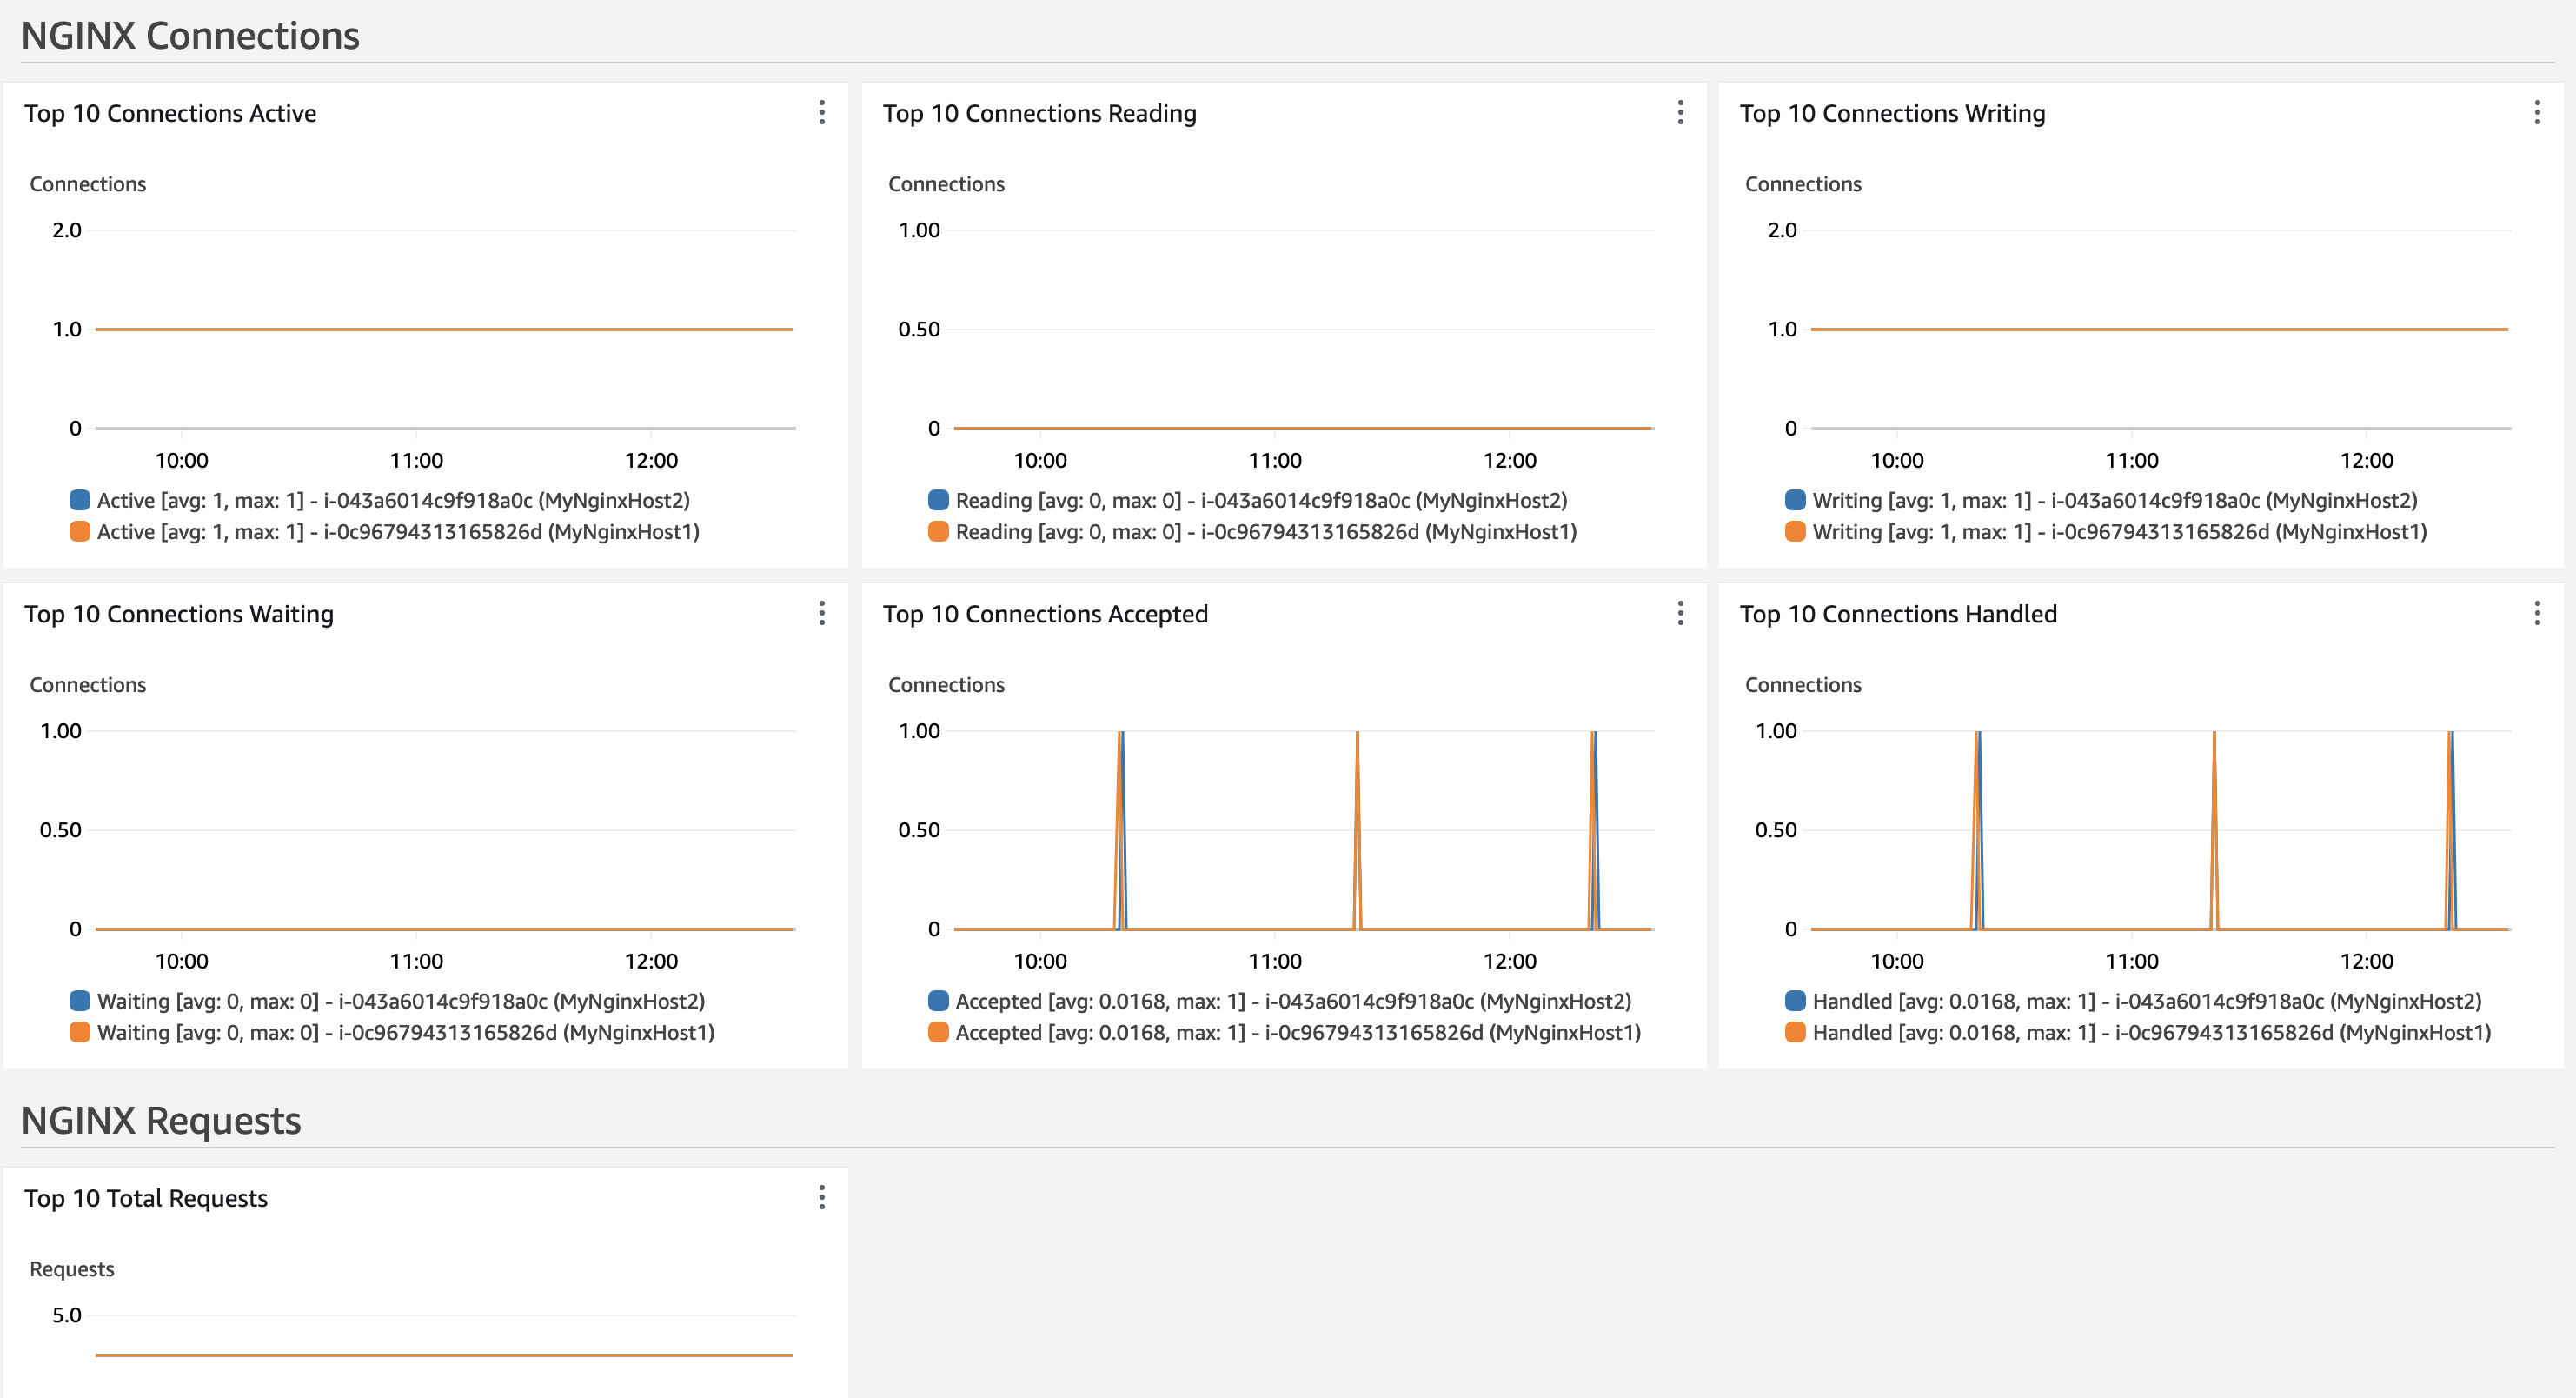Select the Waiting MyNginxHost1 legend label
Image resolution: width=2576 pixels, height=1398 pixels.
tap(406, 1033)
